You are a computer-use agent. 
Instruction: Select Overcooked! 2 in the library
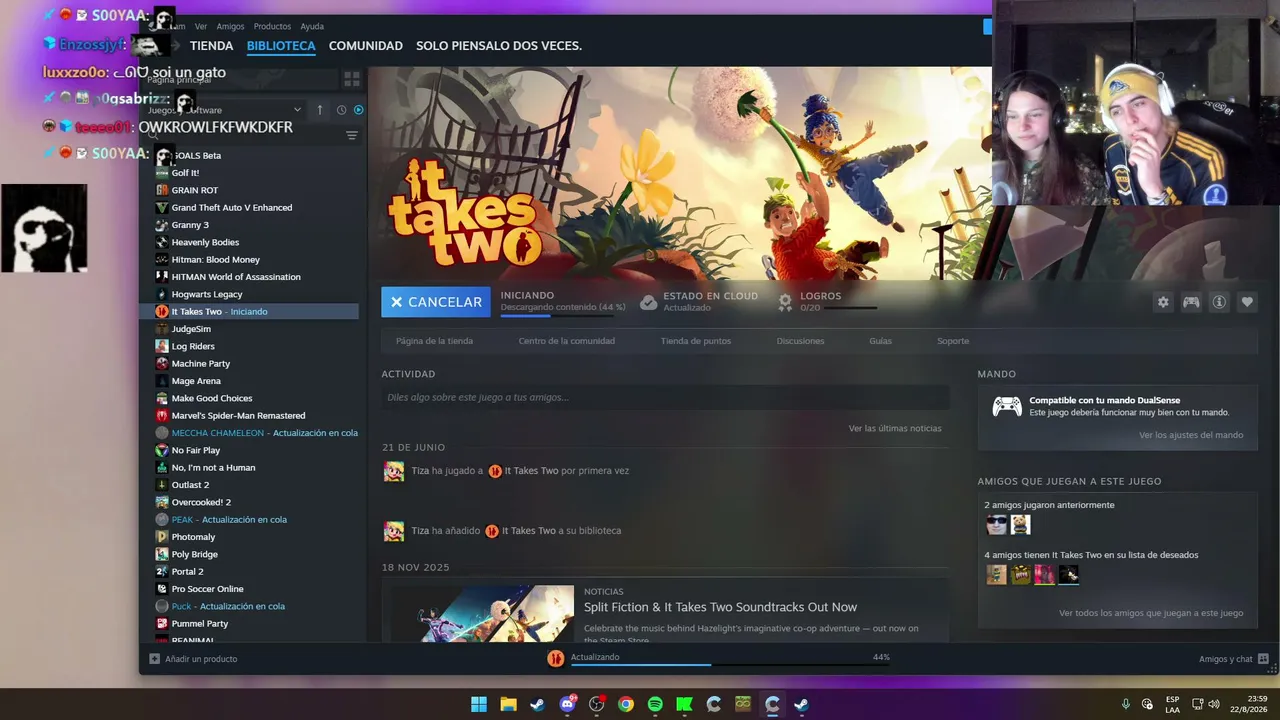(201, 502)
